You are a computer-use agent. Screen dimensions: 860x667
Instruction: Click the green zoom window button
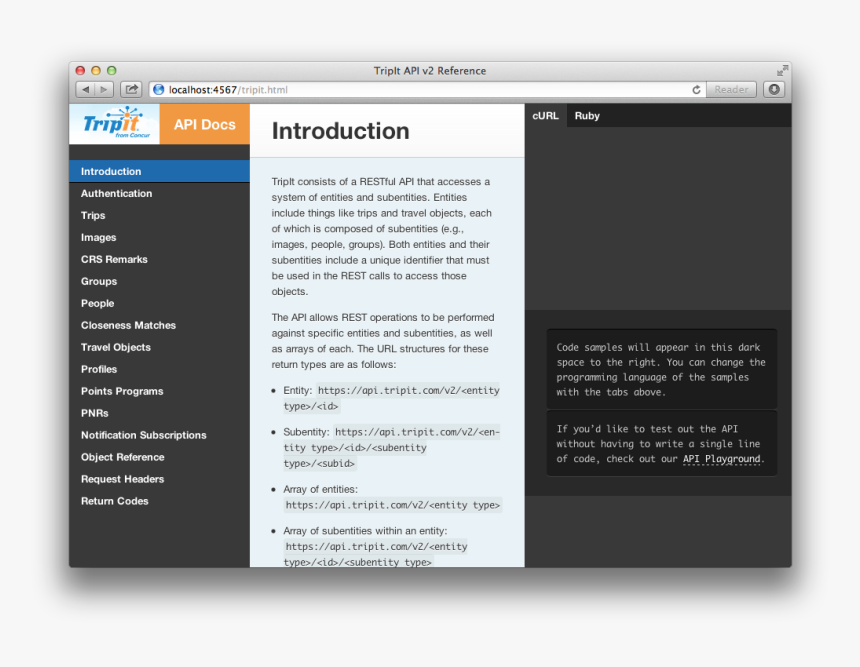[x=112, y=70]
